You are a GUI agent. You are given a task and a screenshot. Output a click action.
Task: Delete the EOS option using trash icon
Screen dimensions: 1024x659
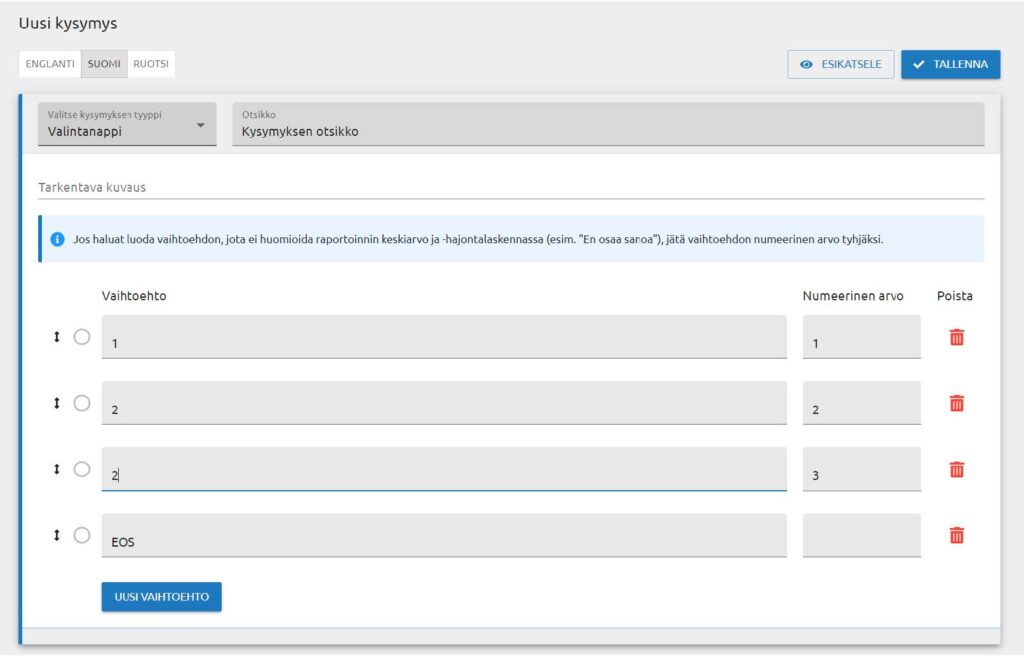(956, 535)
